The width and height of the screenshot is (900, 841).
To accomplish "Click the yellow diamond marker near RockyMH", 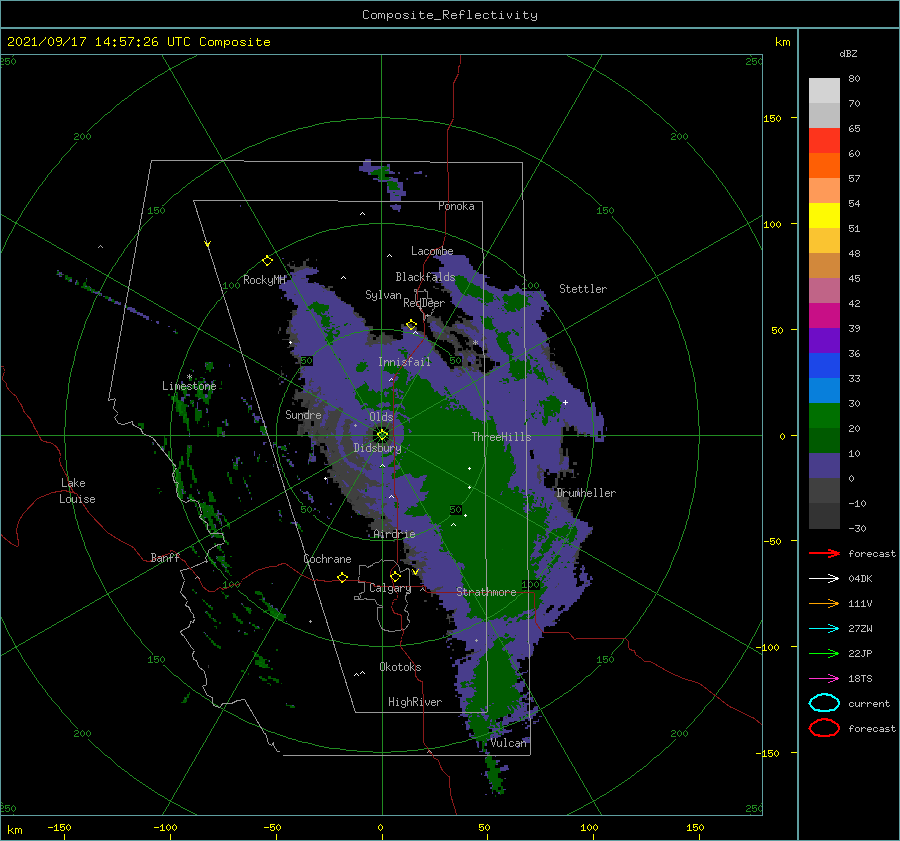I will (267, 261).
